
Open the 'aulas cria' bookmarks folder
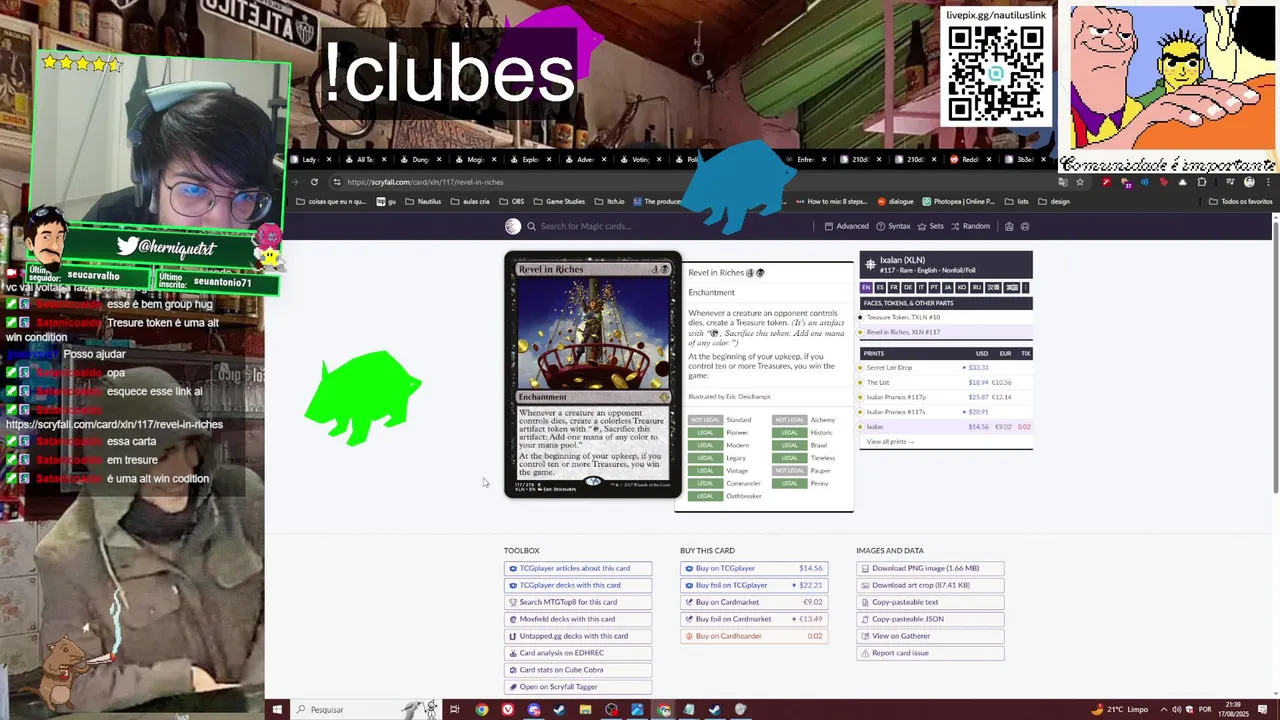(x=471, y=201)
